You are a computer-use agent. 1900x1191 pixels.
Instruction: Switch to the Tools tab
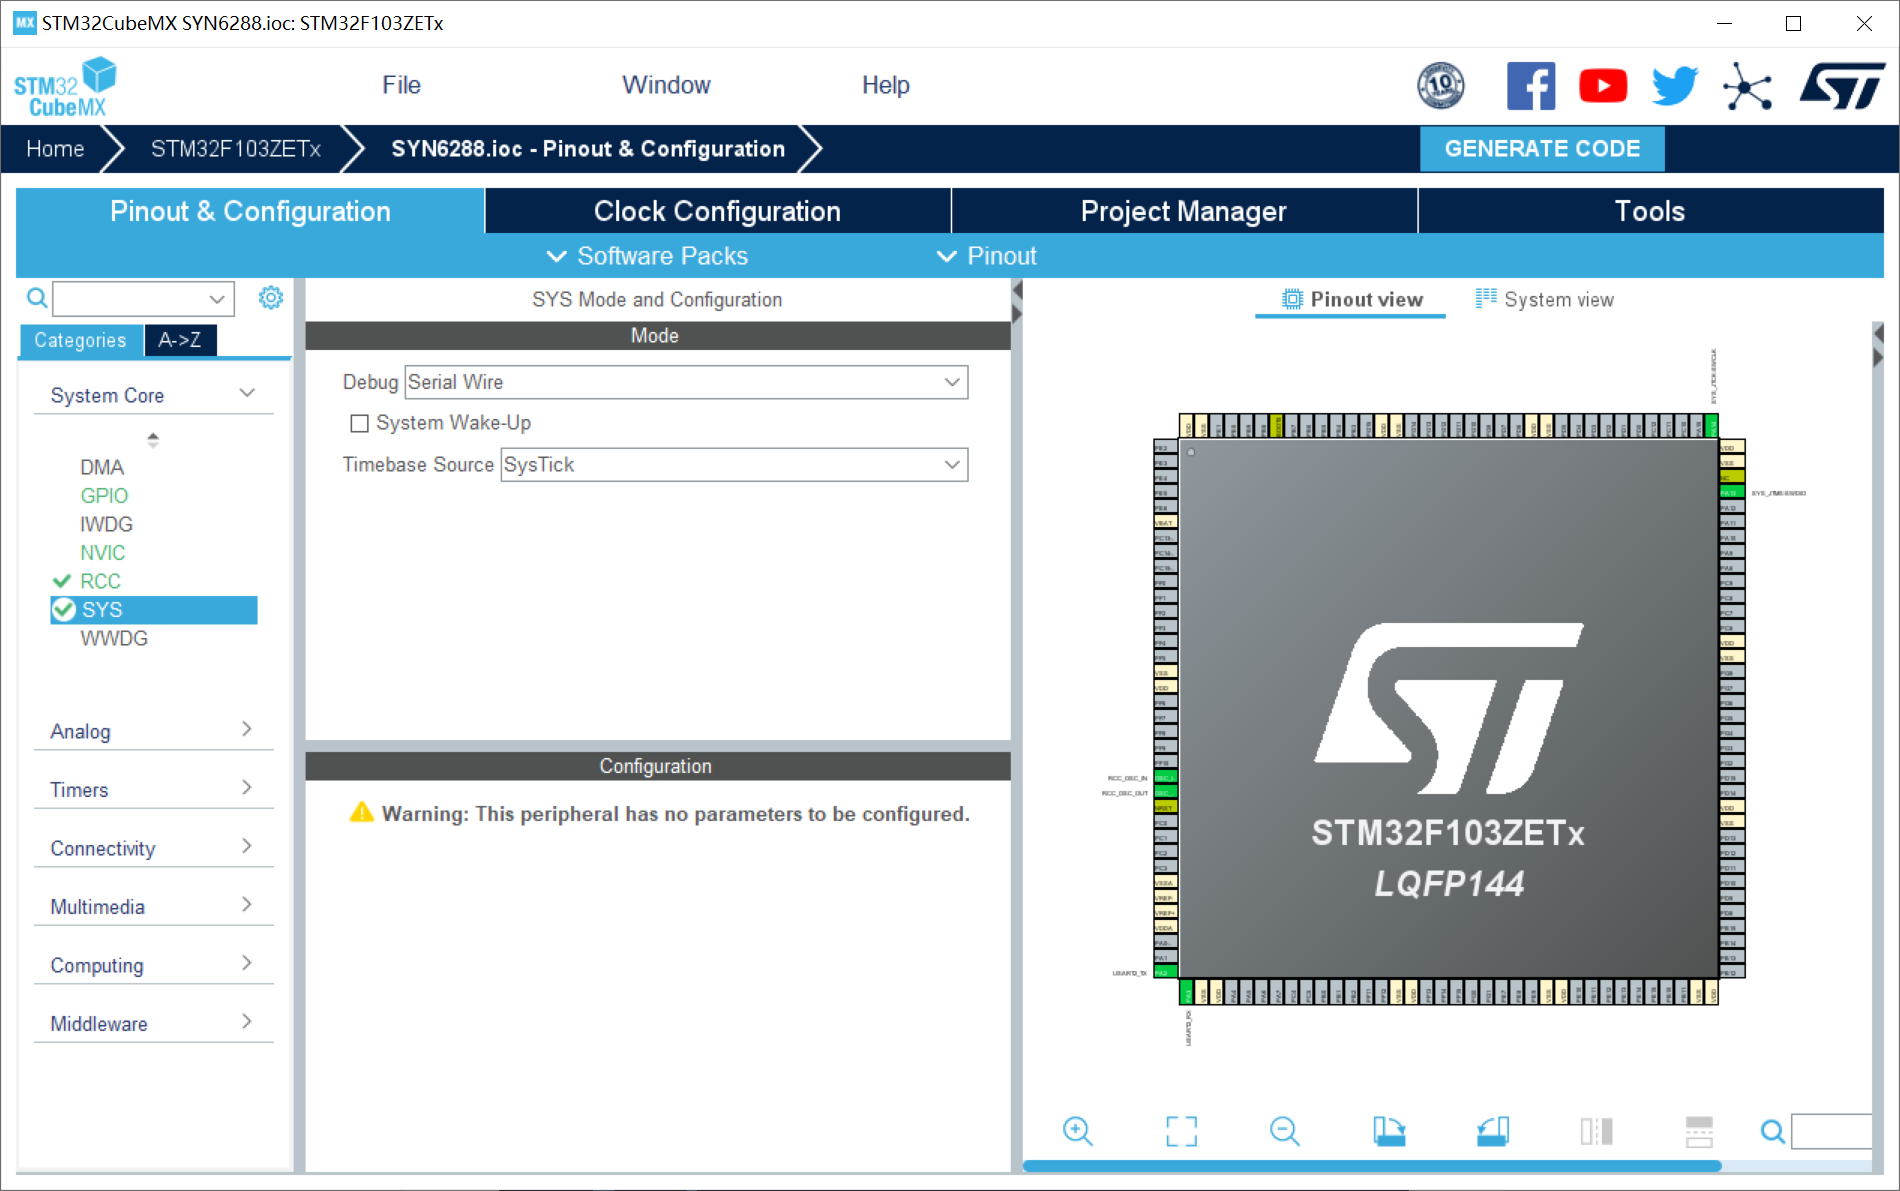pyautogui.click(x=1650, y=211)
